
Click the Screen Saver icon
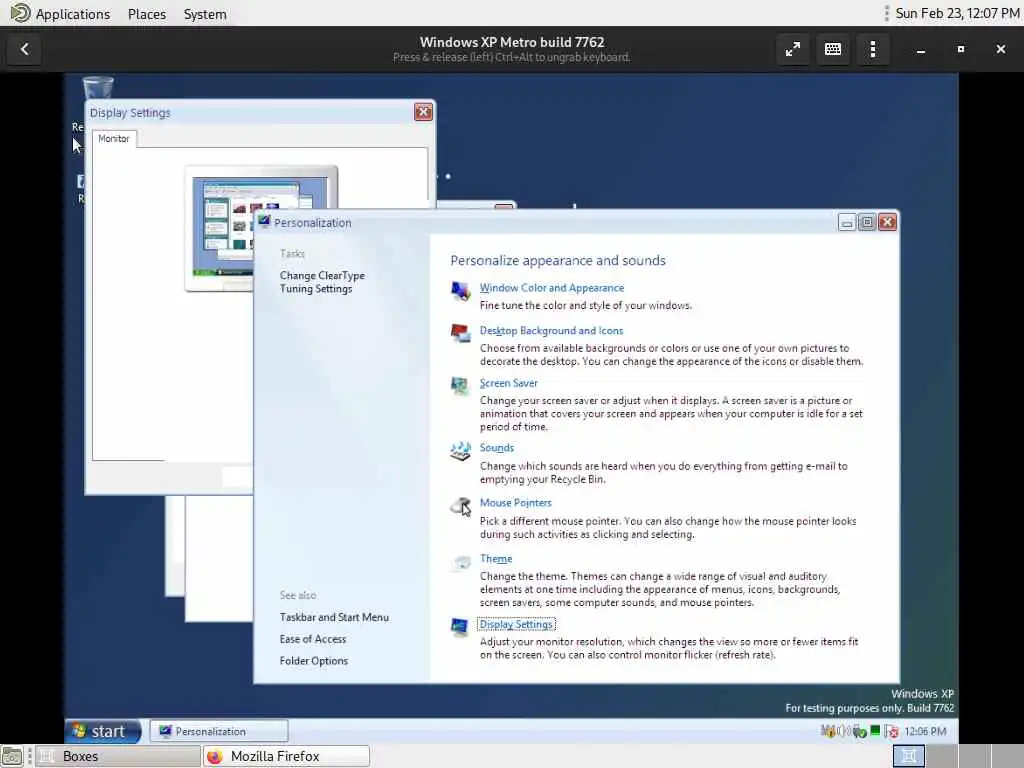pyautogui.click(x=460, y=386)
